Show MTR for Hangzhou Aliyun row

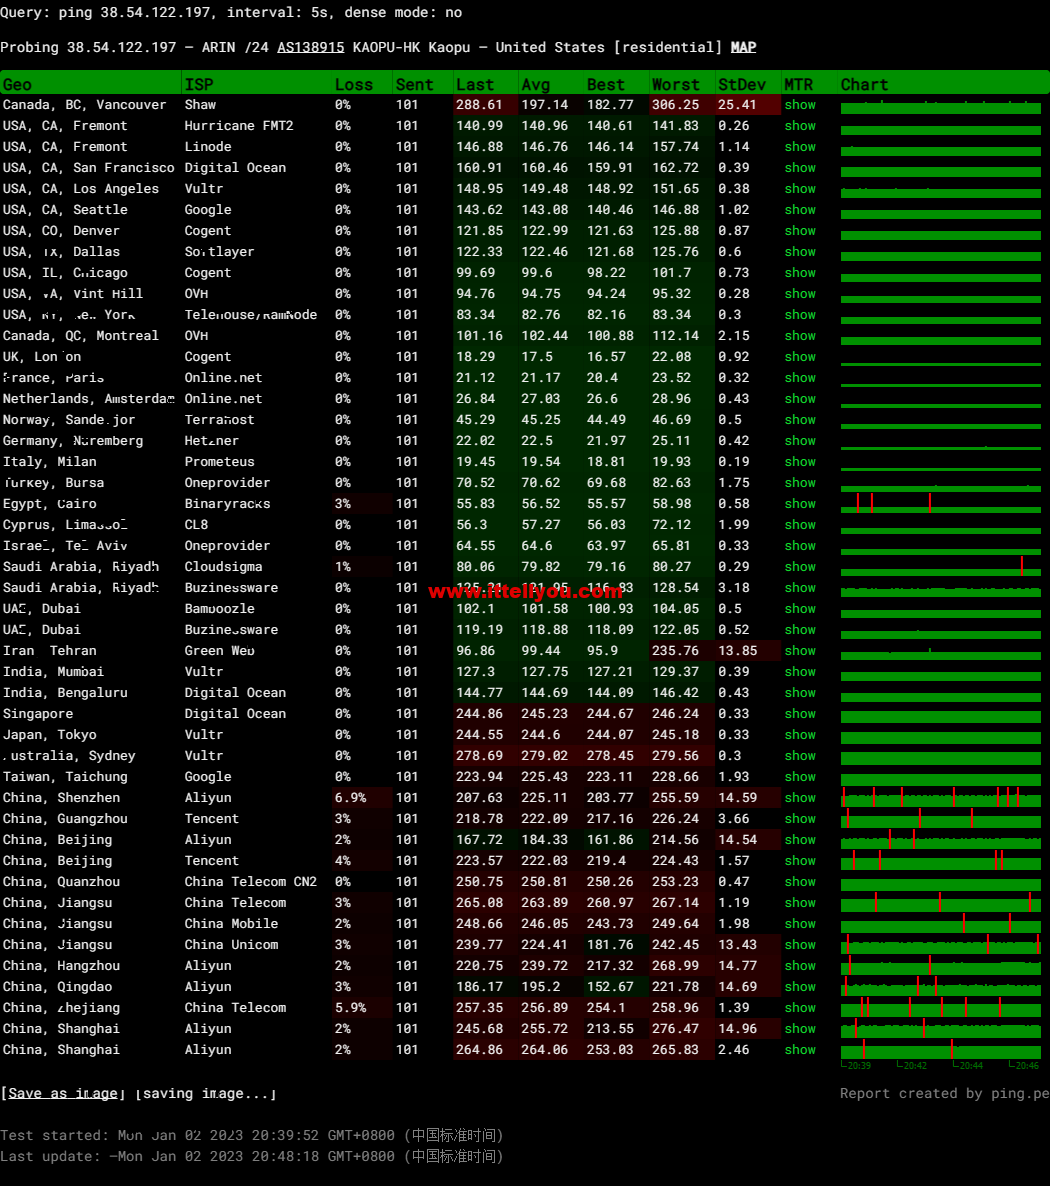pos(800,966)
